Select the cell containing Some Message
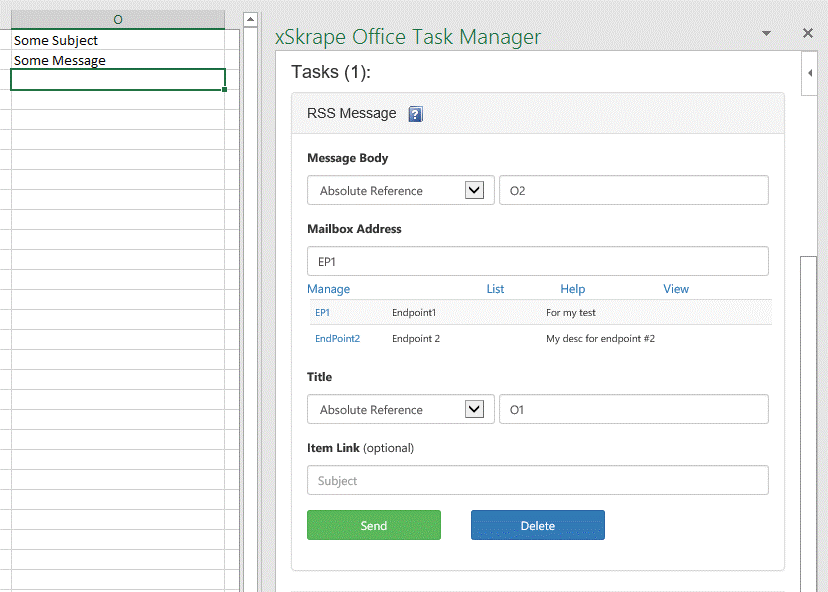This screenshot has height=592, width=828. [x=118, y=60]
